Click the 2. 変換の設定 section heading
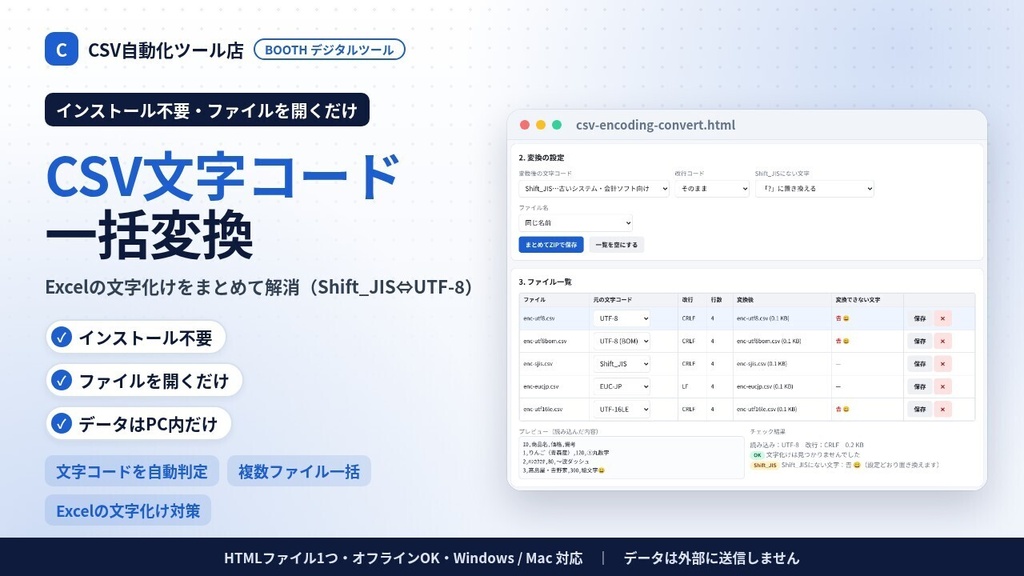The image size is (1024, 576). pos(541,157)
